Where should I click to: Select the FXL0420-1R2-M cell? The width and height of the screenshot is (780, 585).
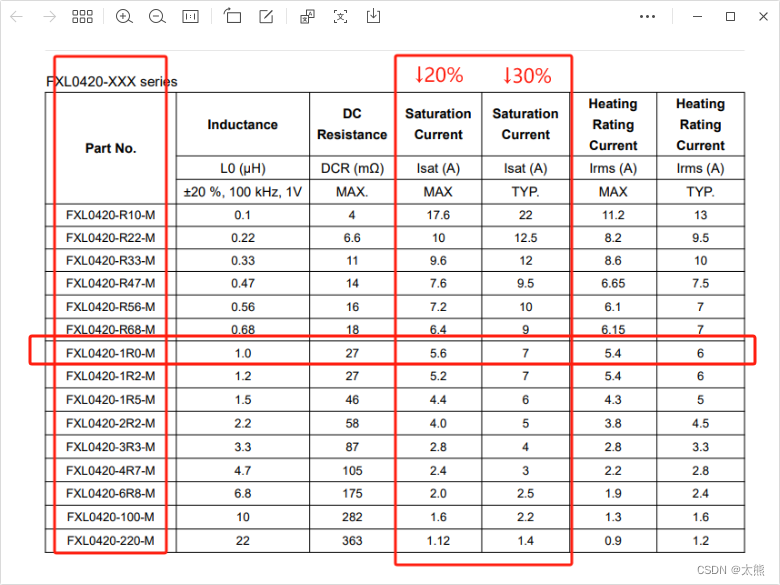110,376
